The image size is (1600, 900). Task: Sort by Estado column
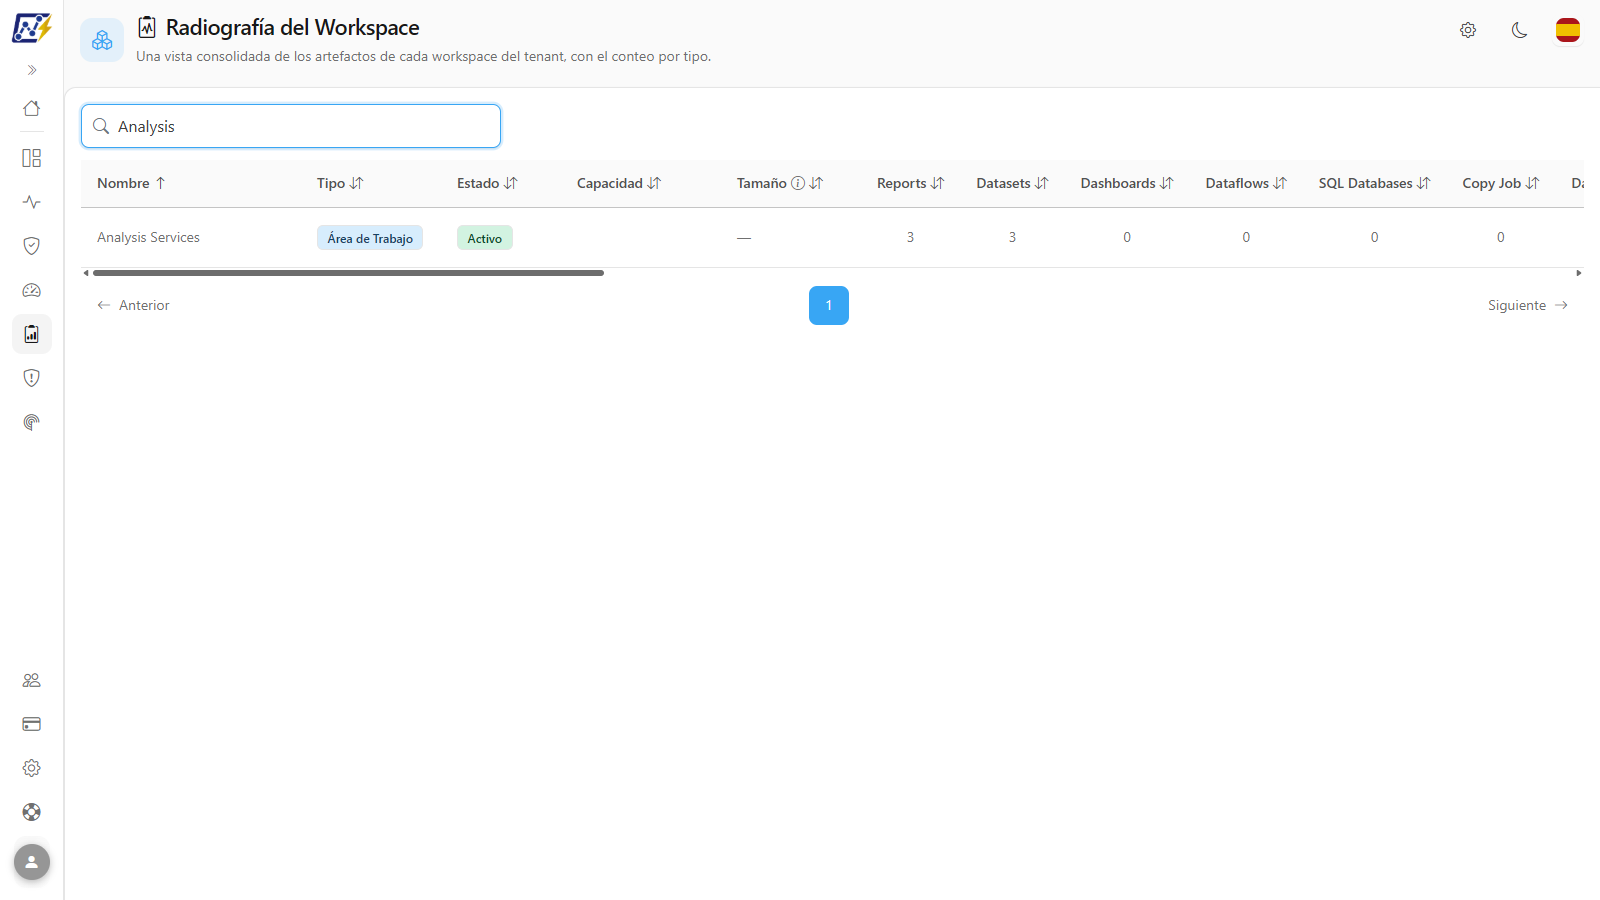click(x=487, y=183)
